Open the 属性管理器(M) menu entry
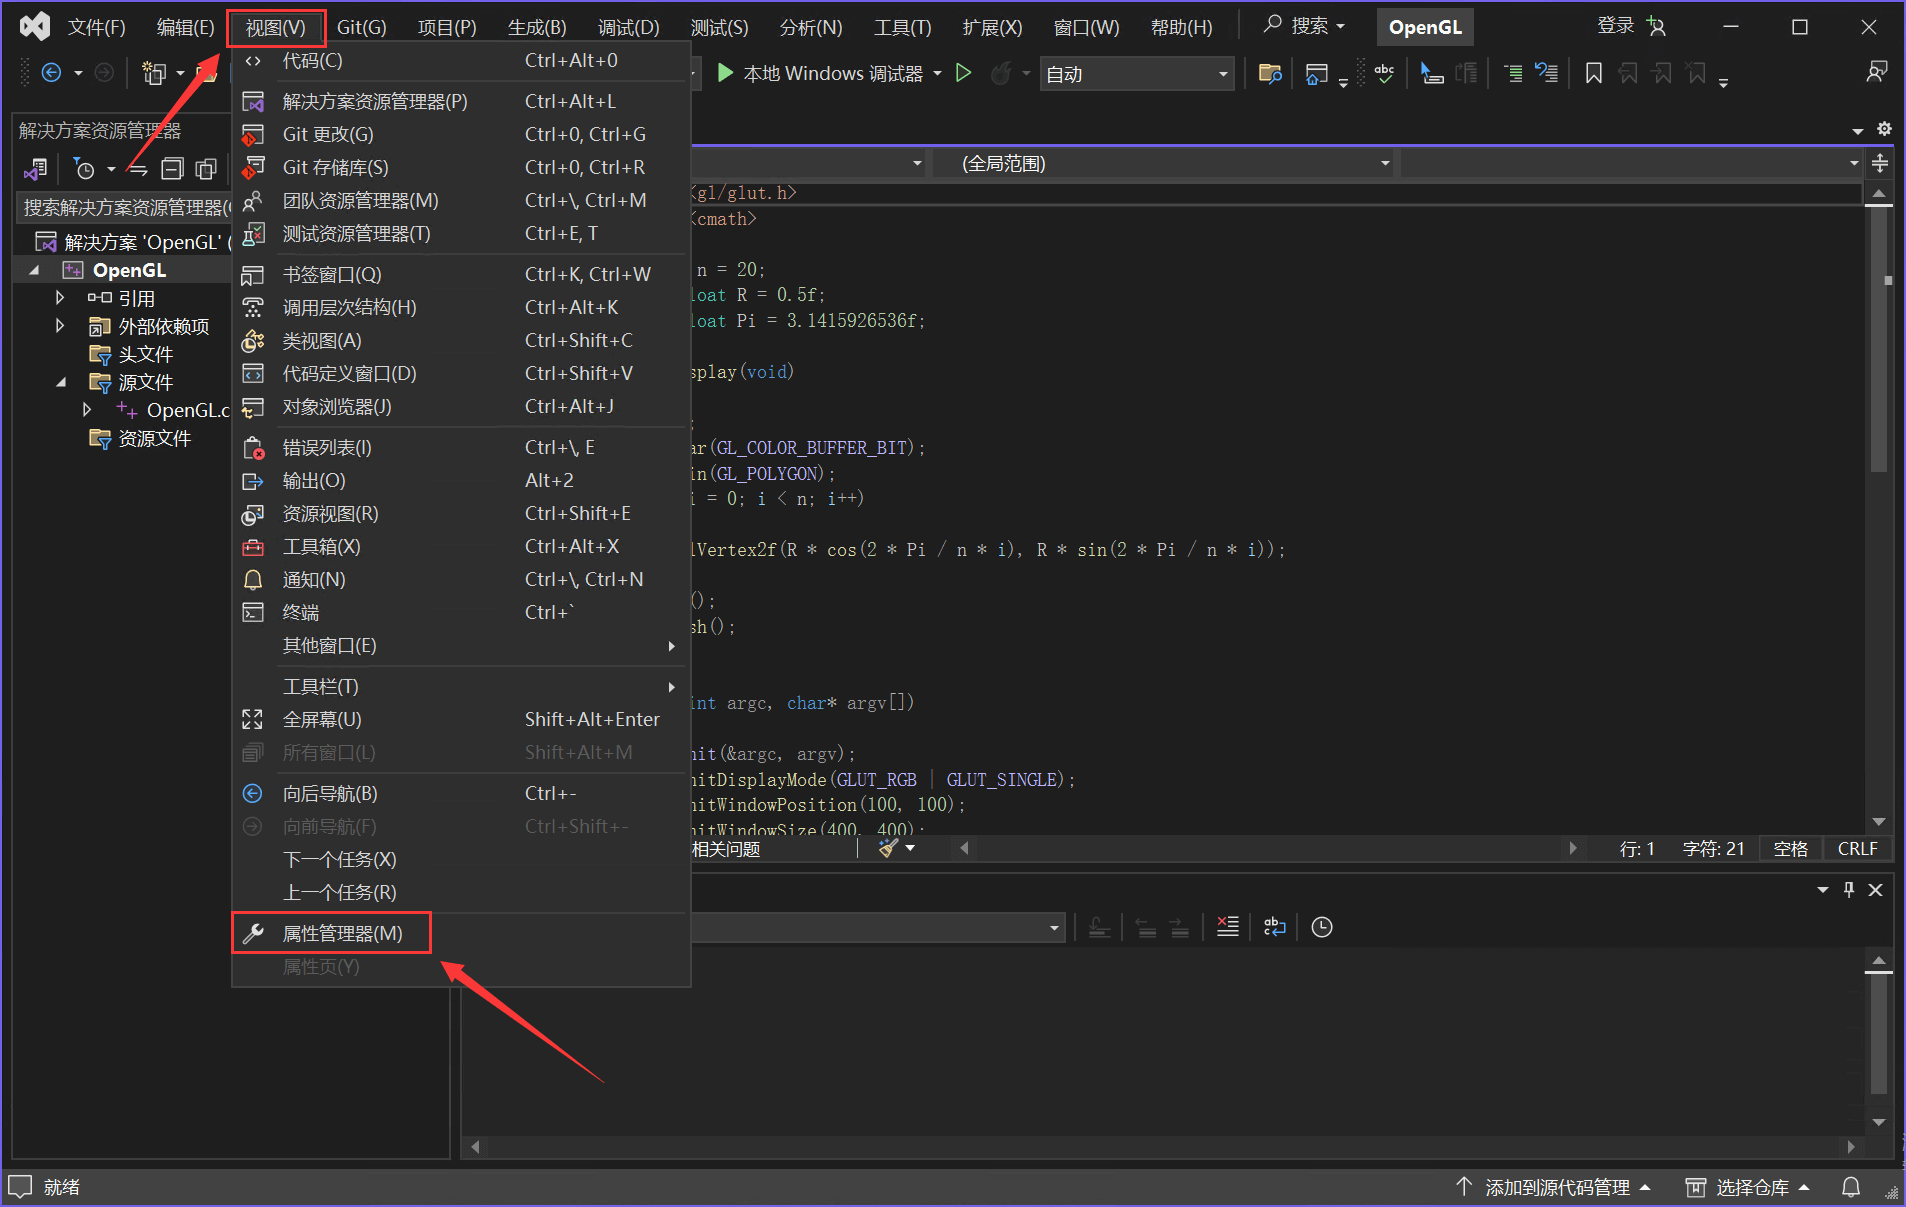The image size is (1906, 1207). click(x=461, y=933)
